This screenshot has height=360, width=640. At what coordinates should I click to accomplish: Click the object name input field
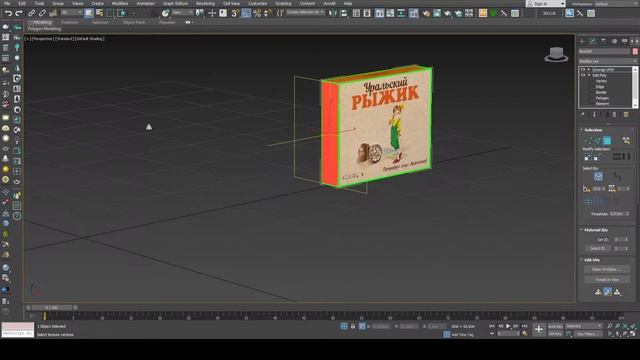604,51
